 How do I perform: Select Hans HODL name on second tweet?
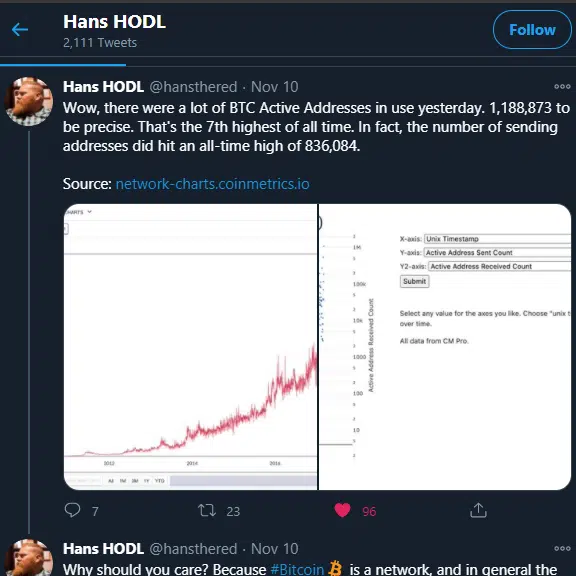click(103, 549)
